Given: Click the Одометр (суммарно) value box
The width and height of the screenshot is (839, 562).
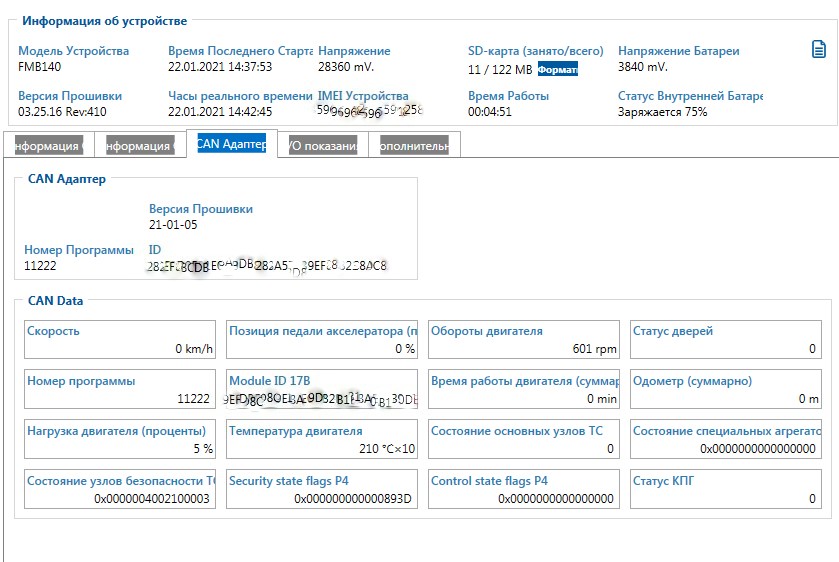Looking at the screenshot, I should click(726, 389).
